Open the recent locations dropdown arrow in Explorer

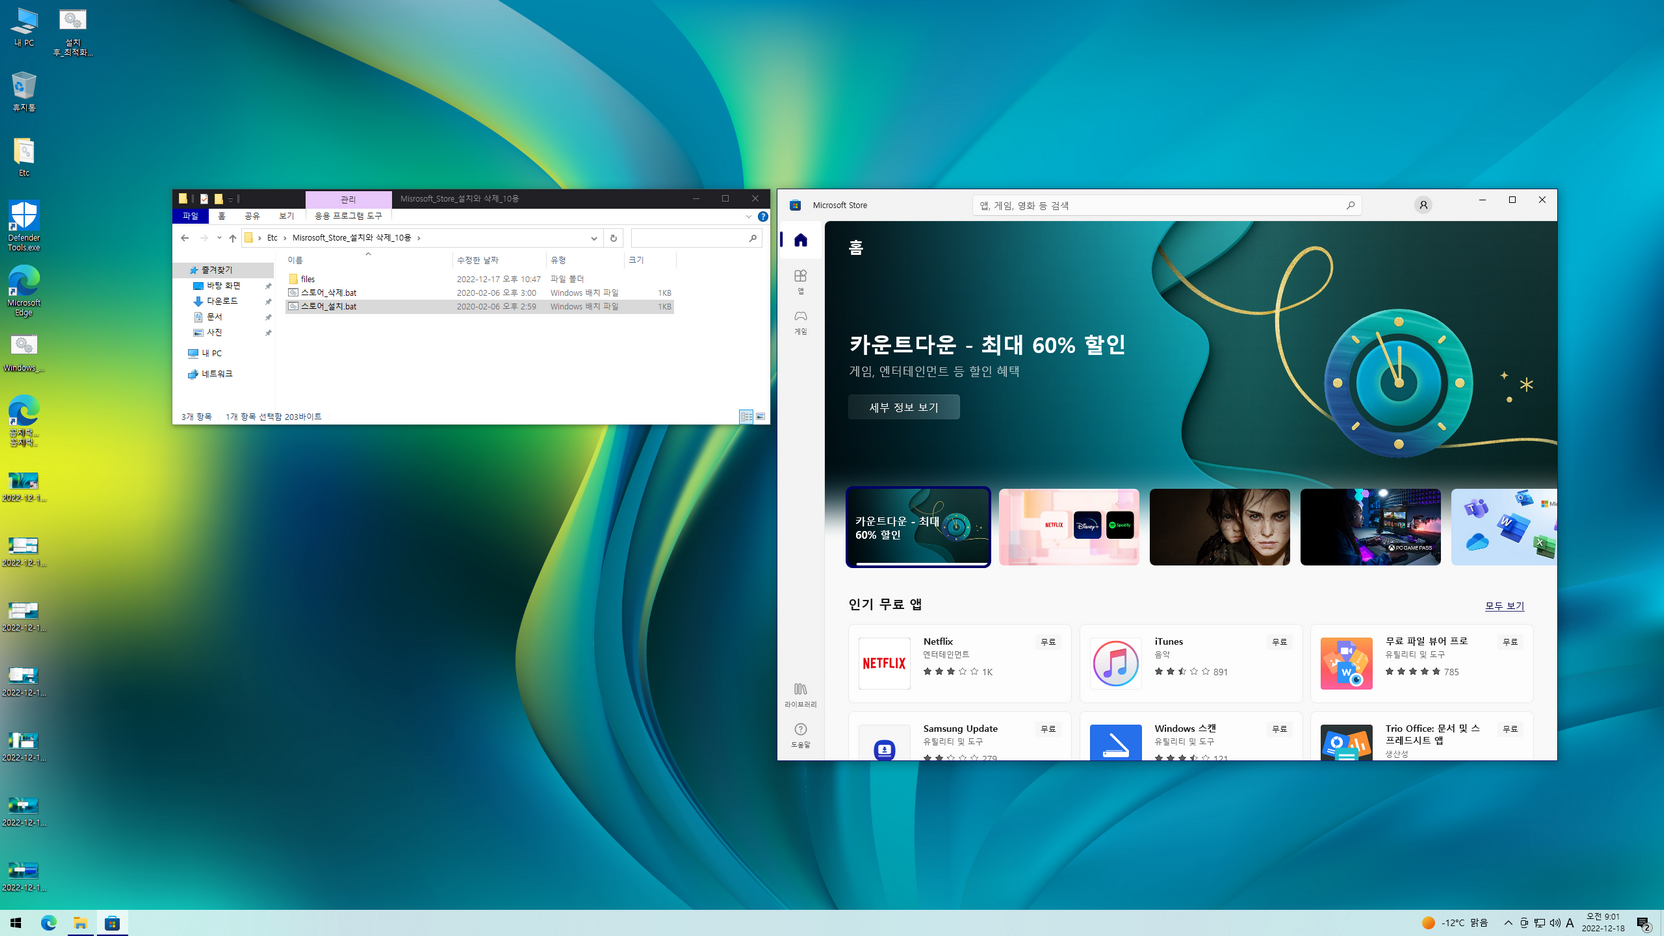pyautogui.click(x=219, y=238)
